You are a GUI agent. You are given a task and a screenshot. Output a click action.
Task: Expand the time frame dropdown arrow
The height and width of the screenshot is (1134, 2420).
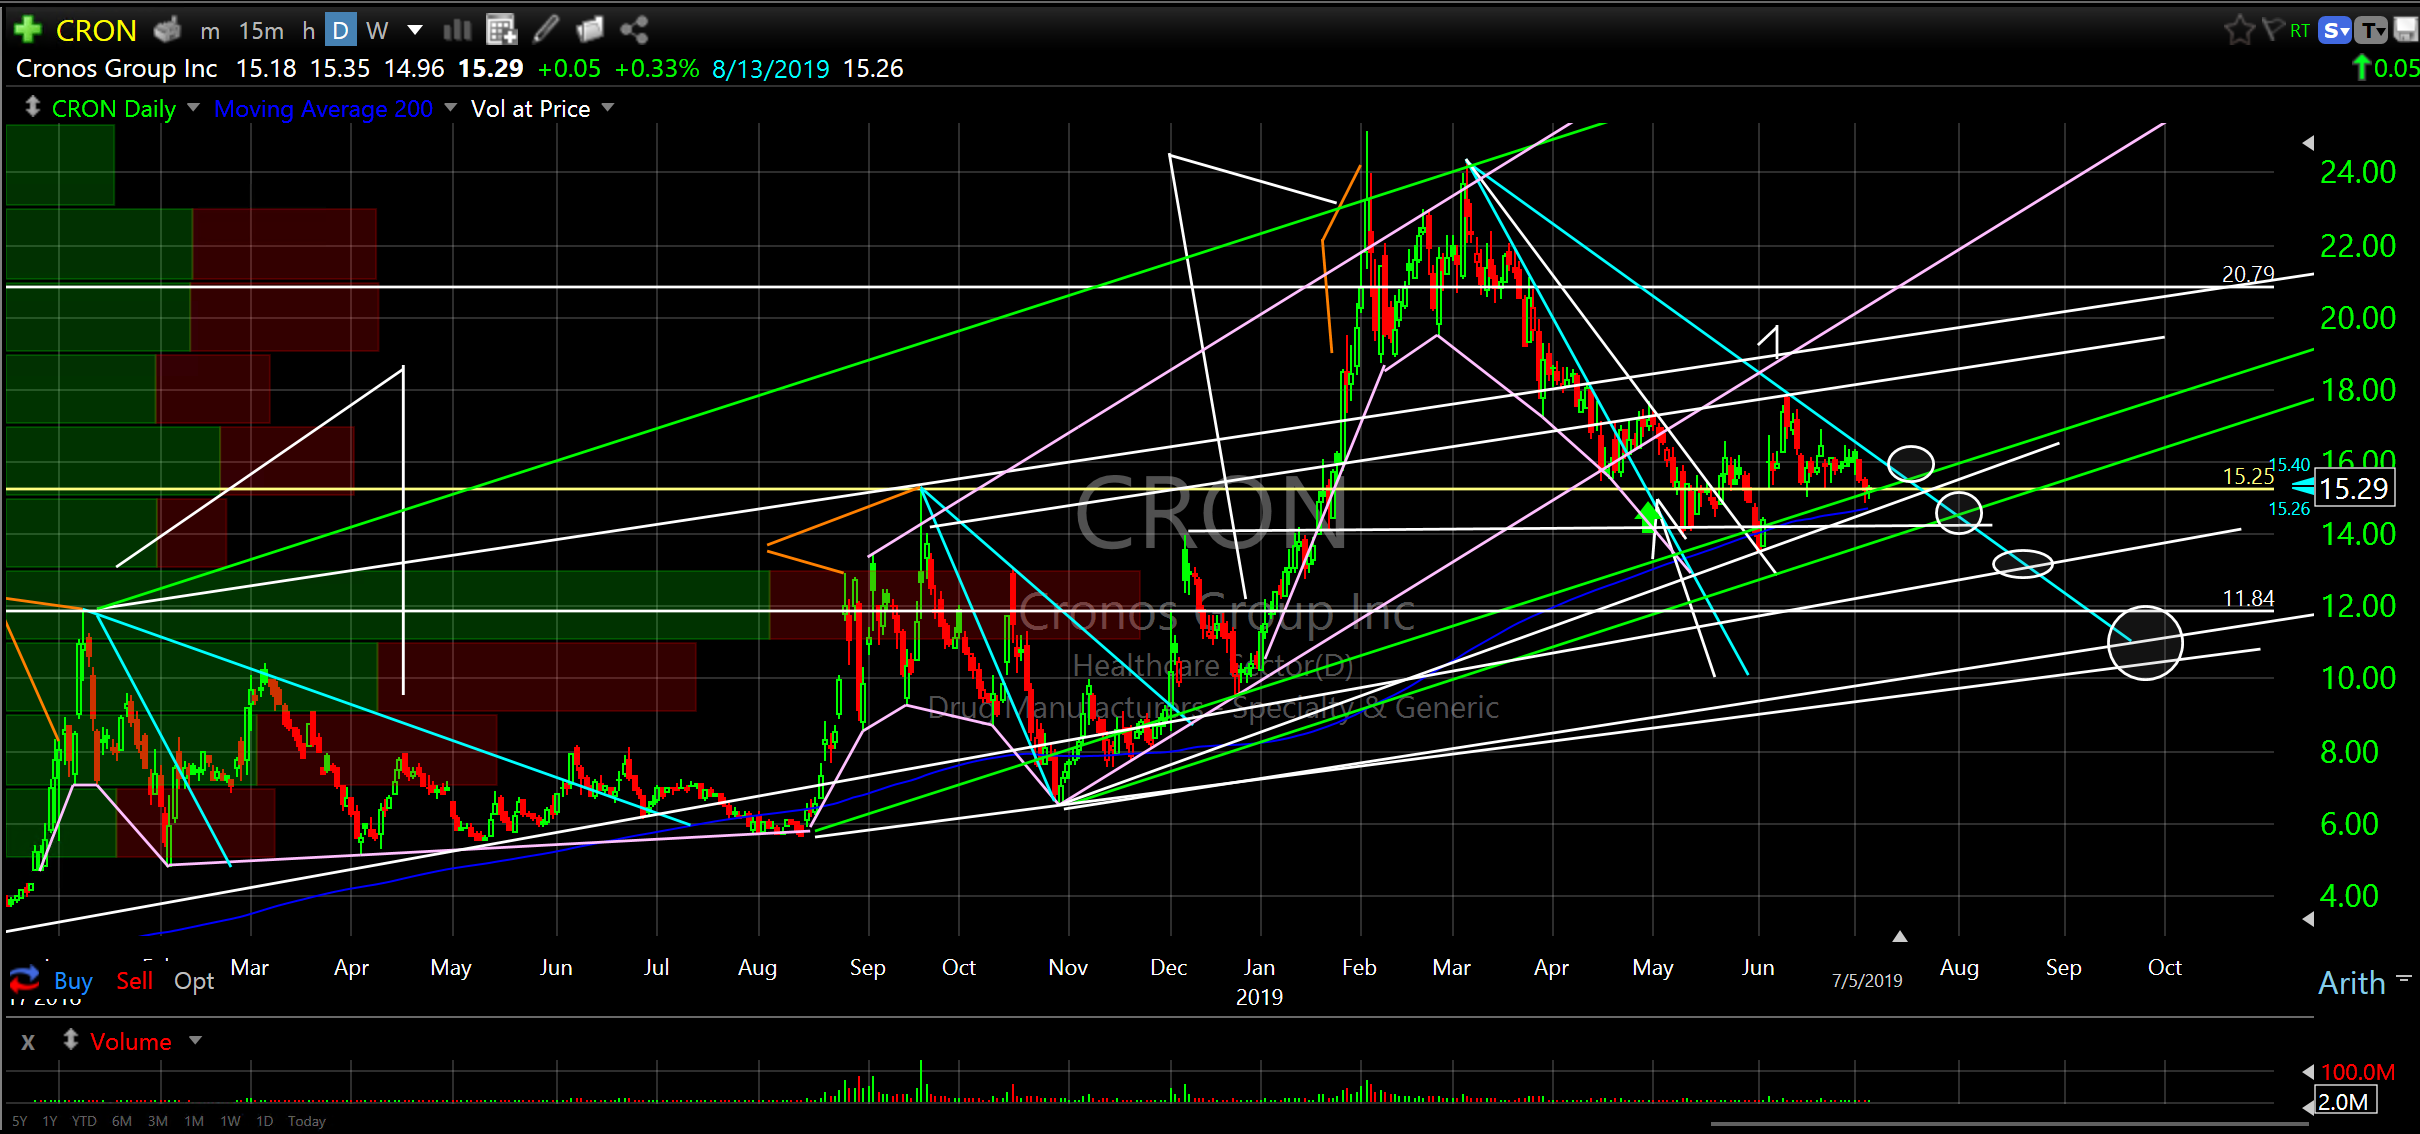[x=415, y=30]
